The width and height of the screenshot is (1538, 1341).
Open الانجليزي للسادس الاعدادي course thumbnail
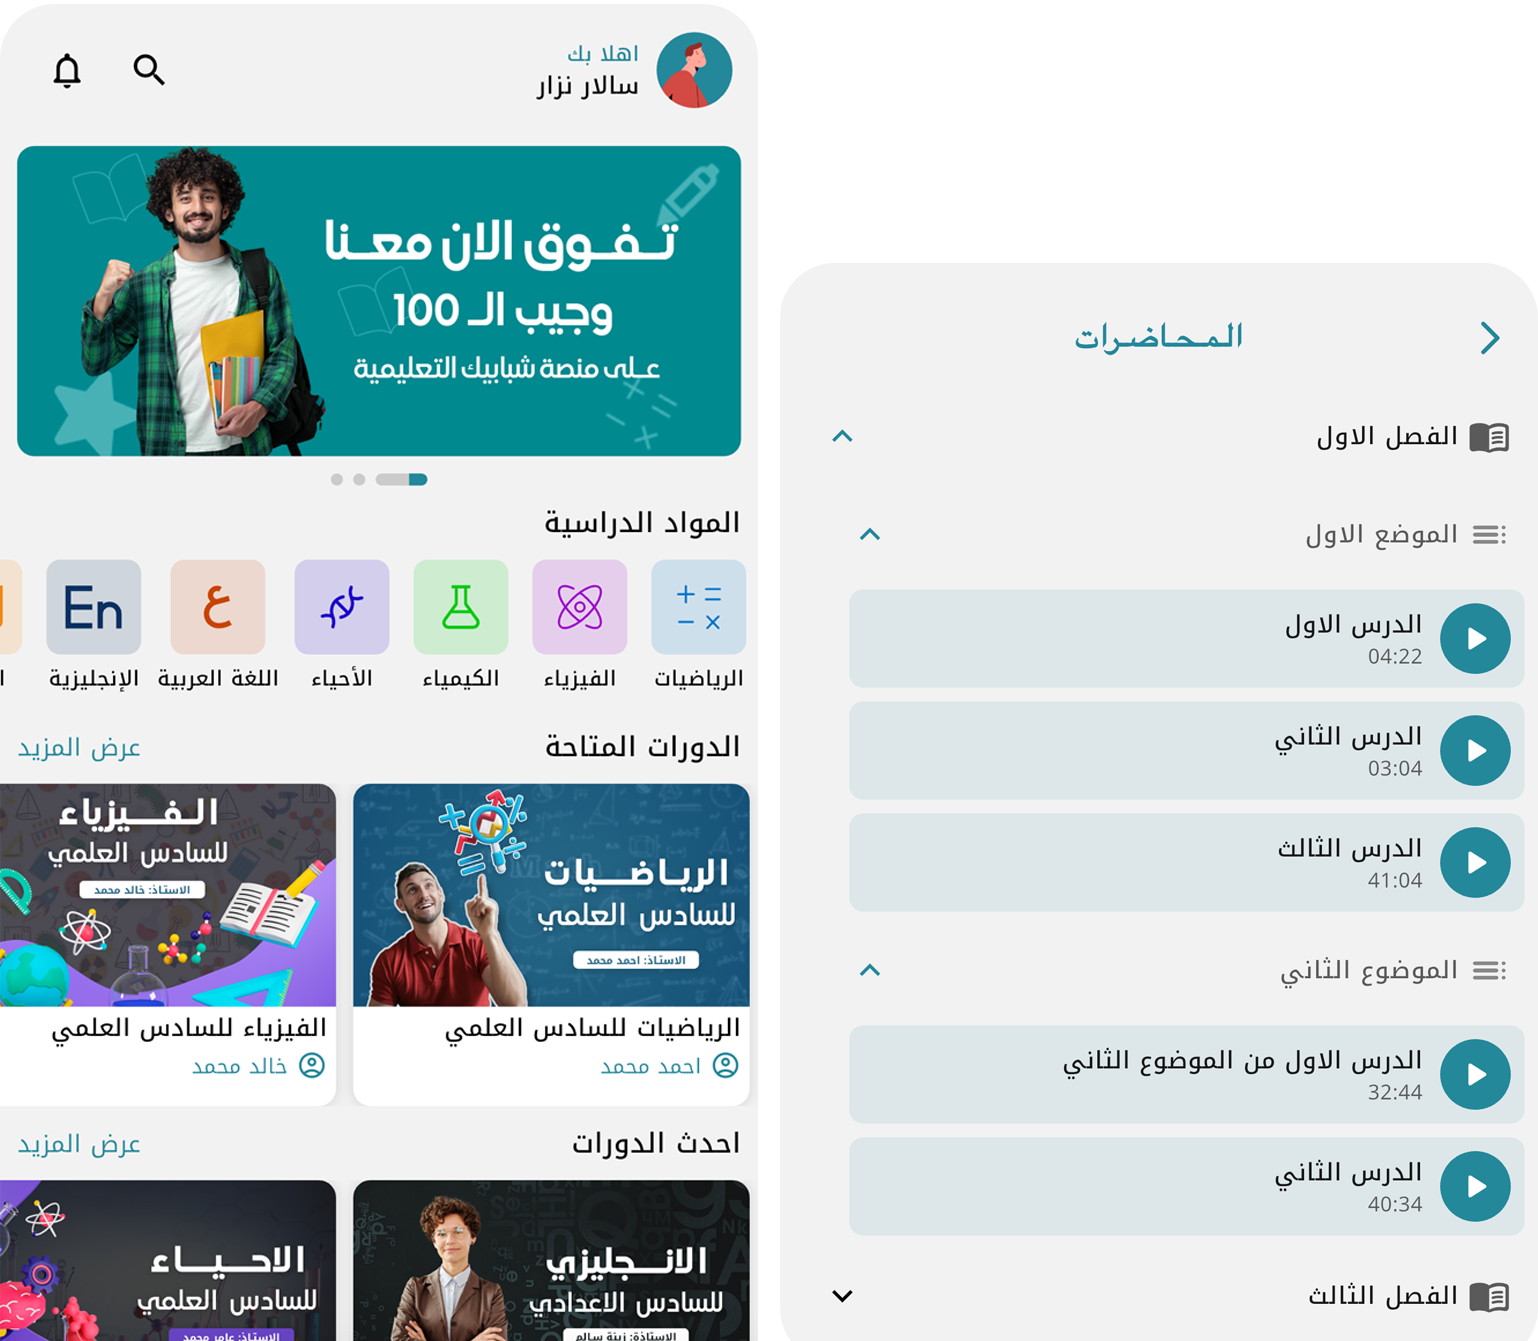(551, 1260)
